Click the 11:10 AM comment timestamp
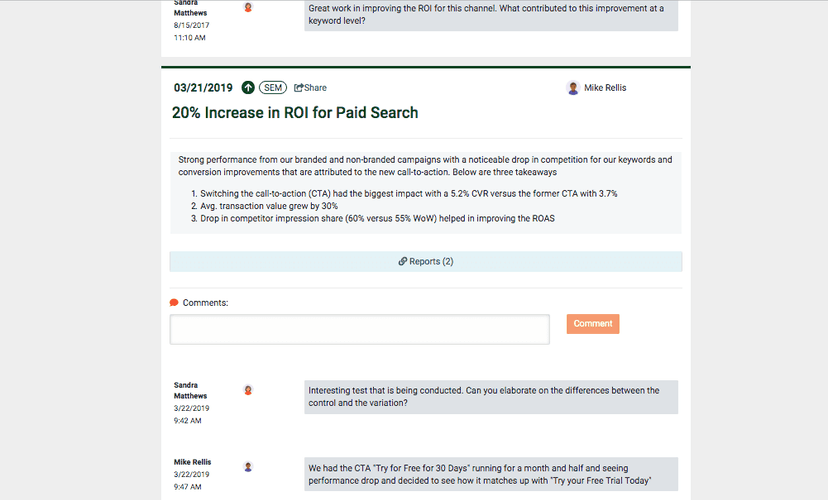828x500 pixels. pos(190,37)
